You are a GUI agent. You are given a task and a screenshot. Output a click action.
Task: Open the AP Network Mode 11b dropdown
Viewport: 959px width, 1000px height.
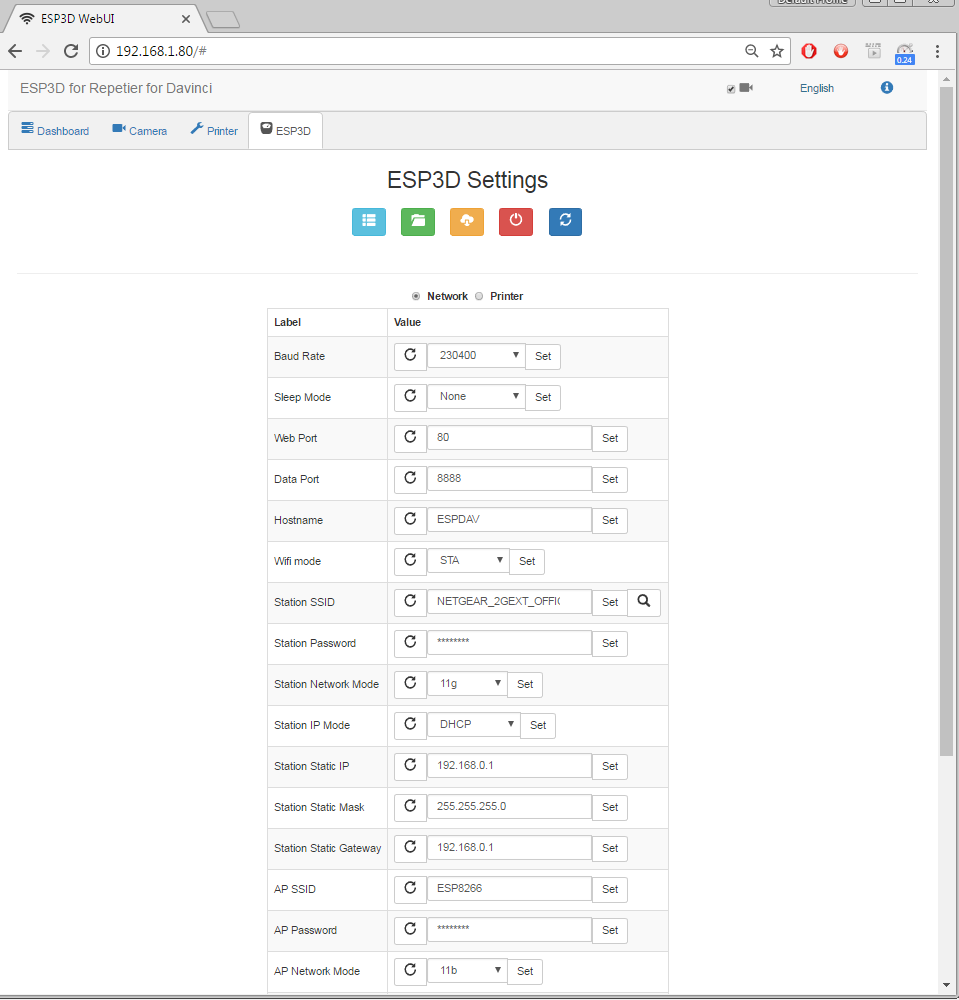click(467, 970)
